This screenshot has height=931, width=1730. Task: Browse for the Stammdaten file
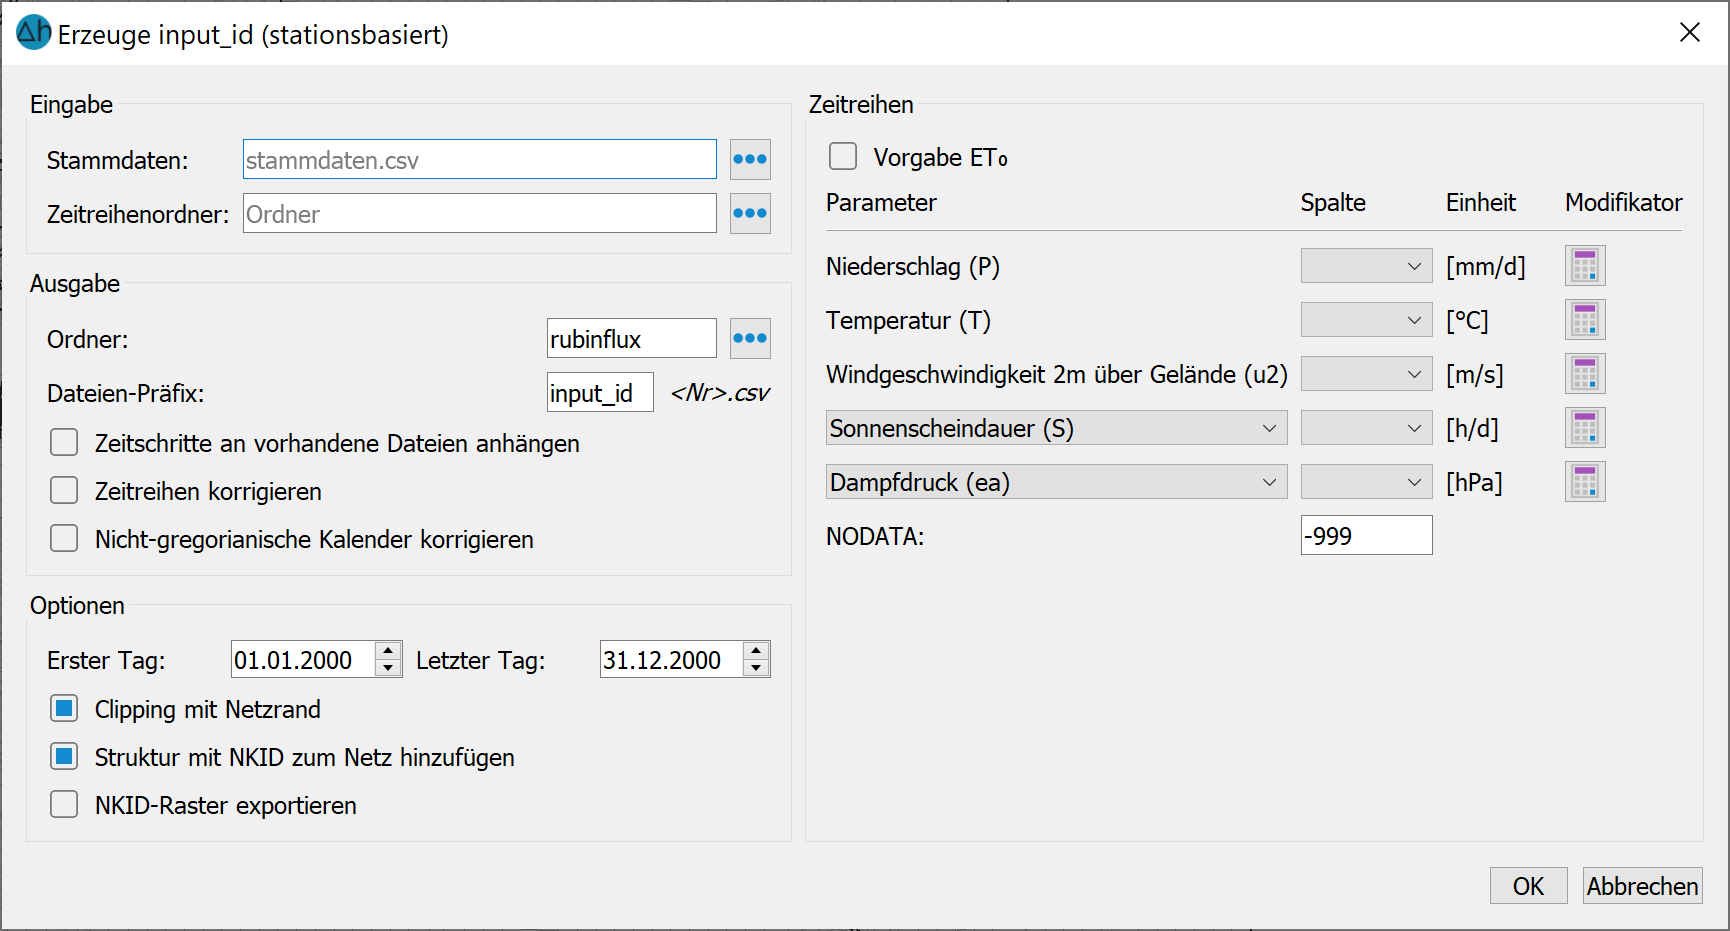pos(750,160)
